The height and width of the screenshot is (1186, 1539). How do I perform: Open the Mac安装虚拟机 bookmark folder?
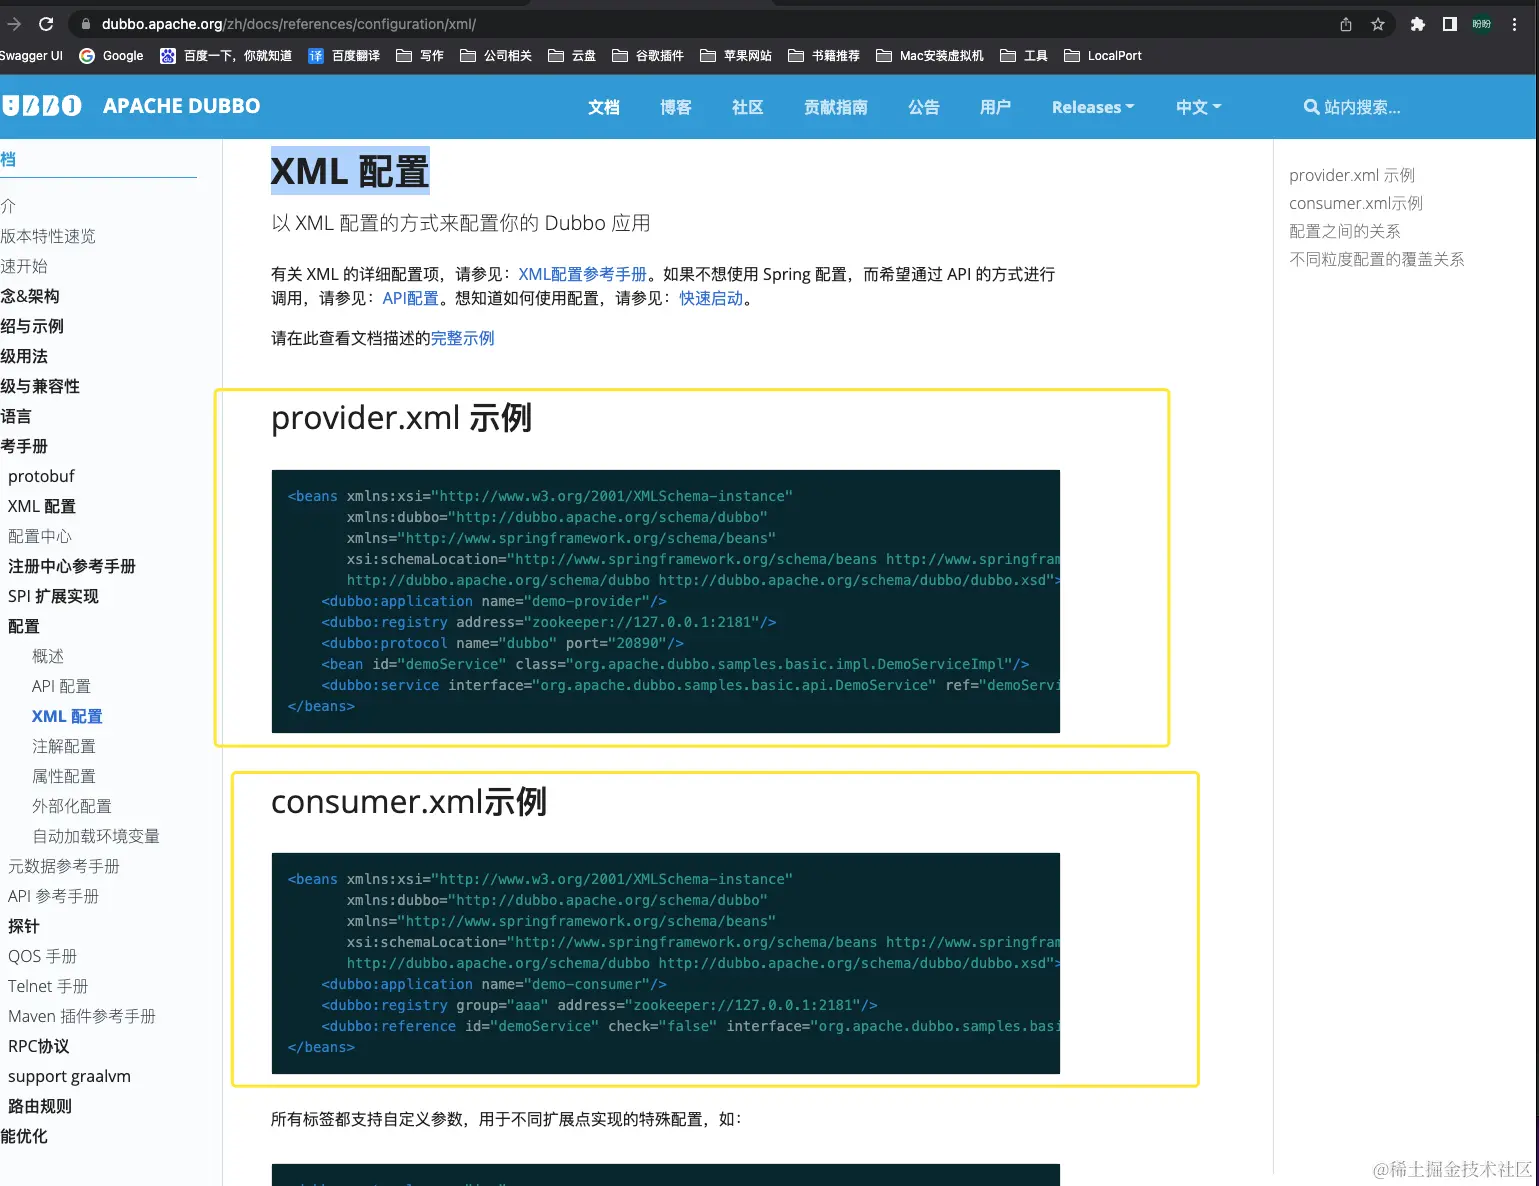930,56
